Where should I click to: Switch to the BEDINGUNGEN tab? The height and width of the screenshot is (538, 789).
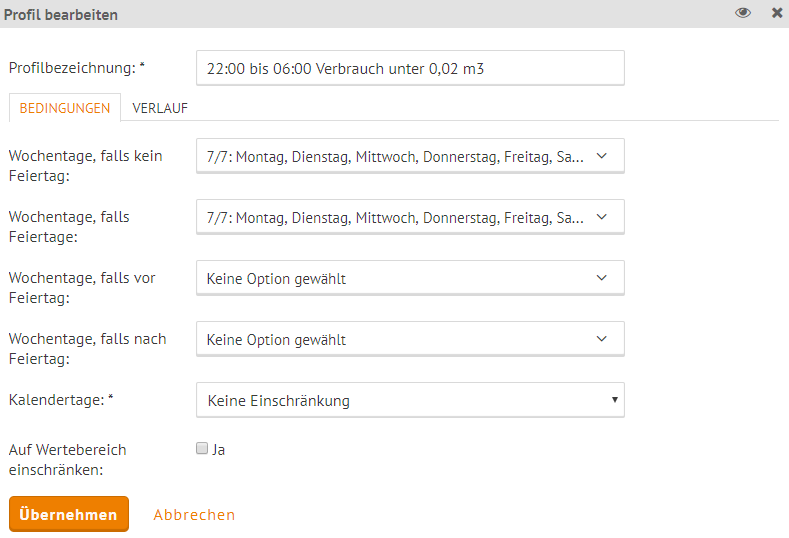click(65, 108)
